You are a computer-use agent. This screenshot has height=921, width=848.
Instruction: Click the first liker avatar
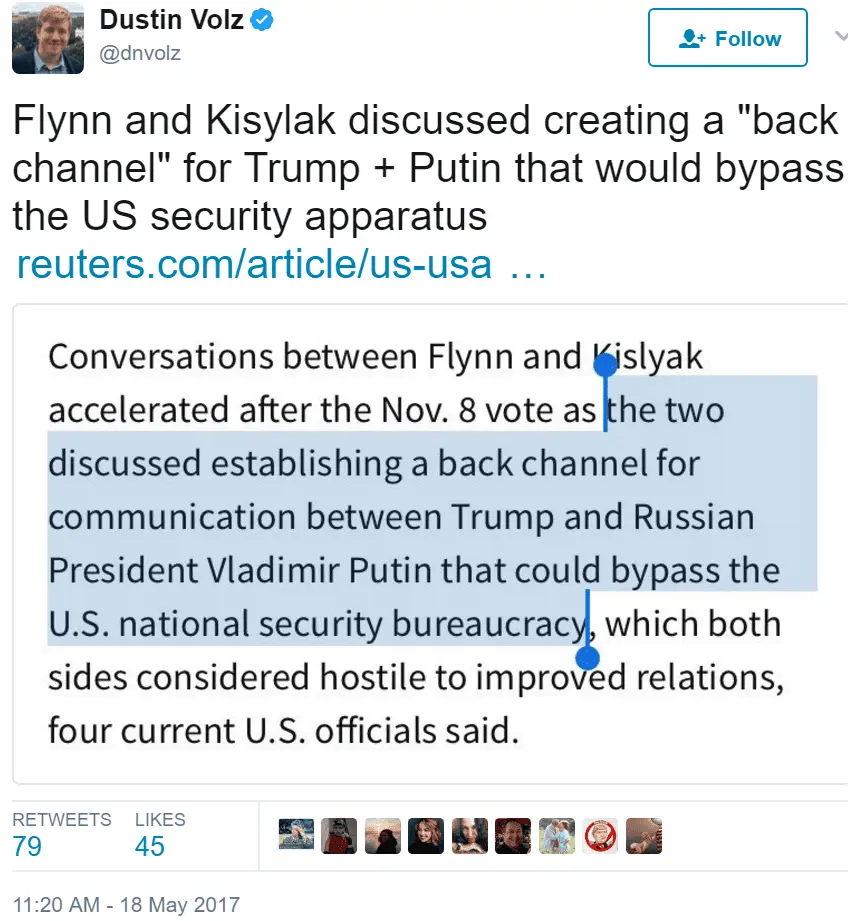point(297,836)
